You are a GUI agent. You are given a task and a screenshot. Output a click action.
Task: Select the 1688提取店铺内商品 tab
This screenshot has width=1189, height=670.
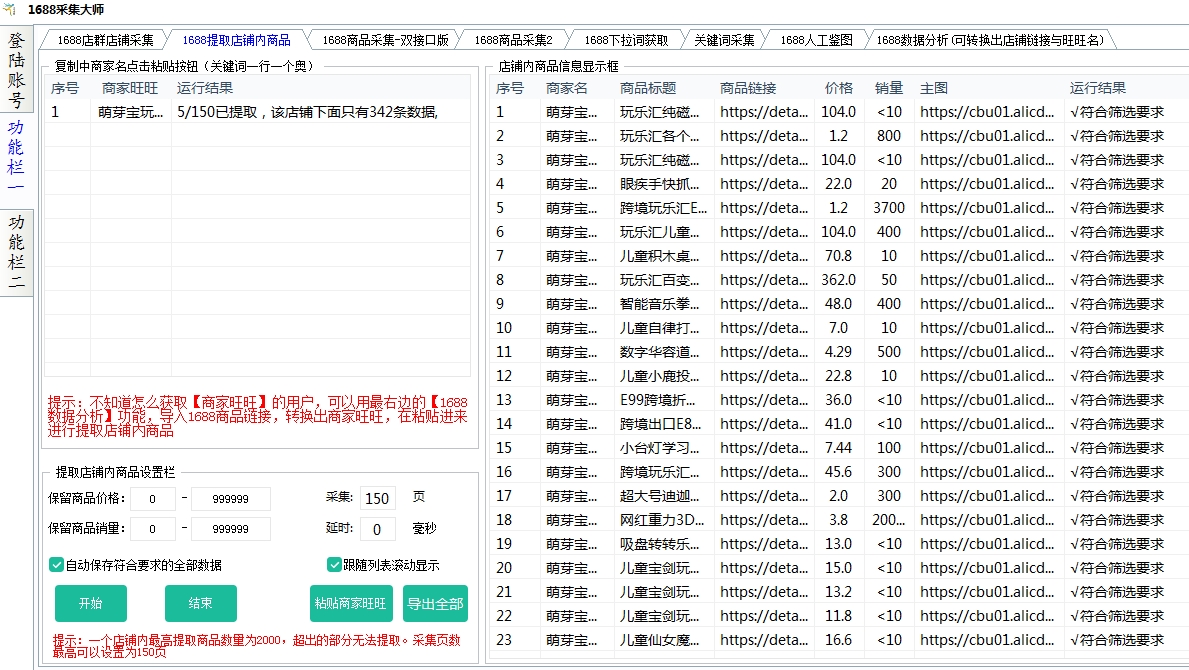(236, 40)
